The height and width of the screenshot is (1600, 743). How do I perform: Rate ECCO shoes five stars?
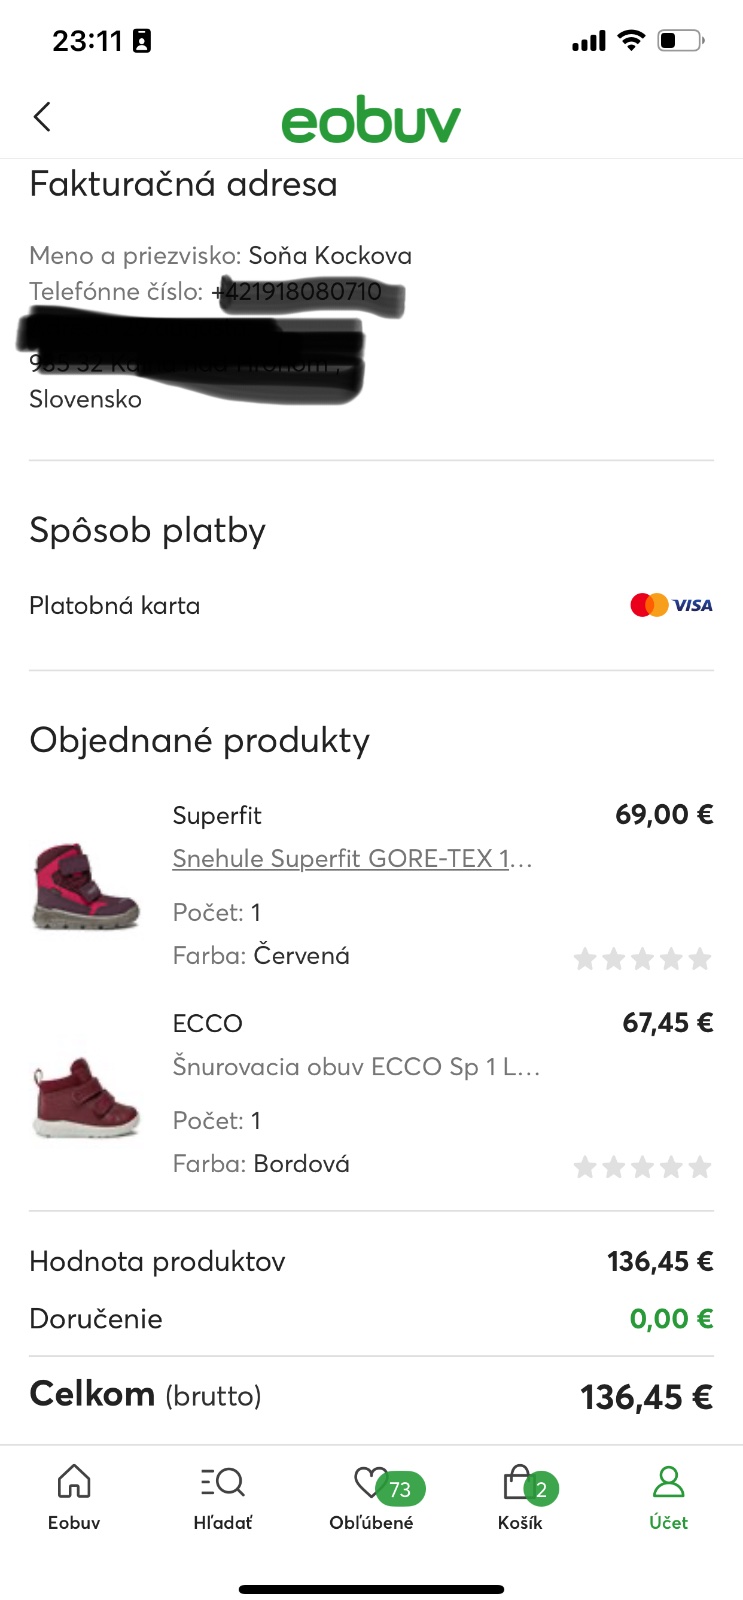(700, 1168)
